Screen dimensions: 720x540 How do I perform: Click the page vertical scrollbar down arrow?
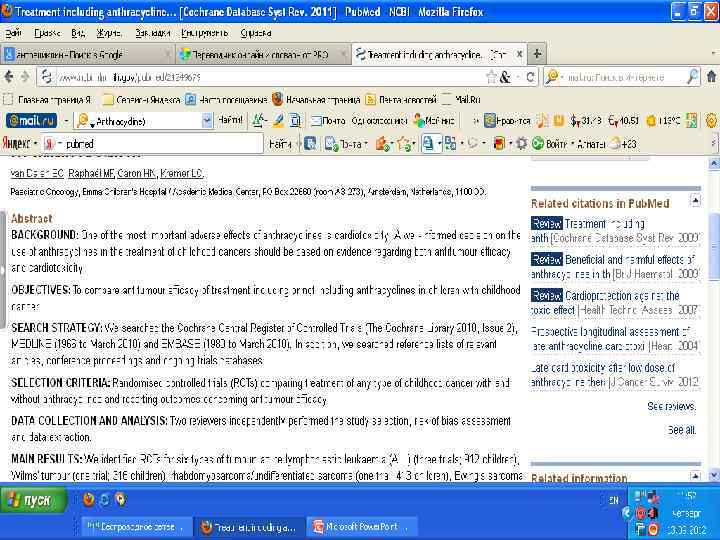[714, 476]
